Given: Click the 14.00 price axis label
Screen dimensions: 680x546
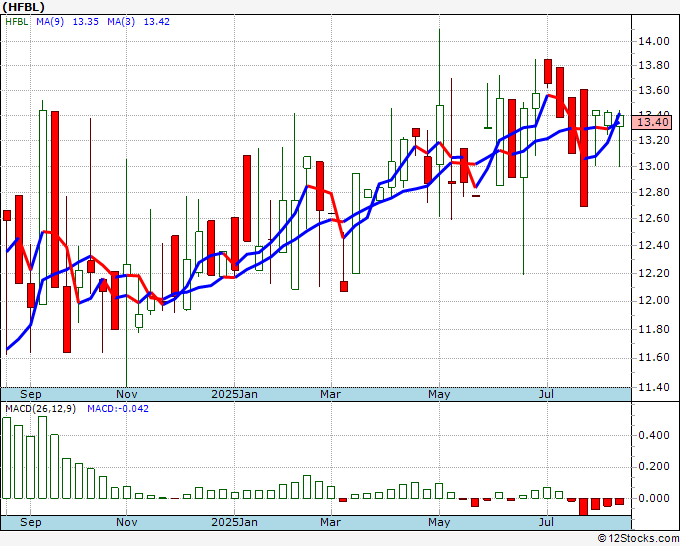Looking at the screenshot, I should [654, 41].
